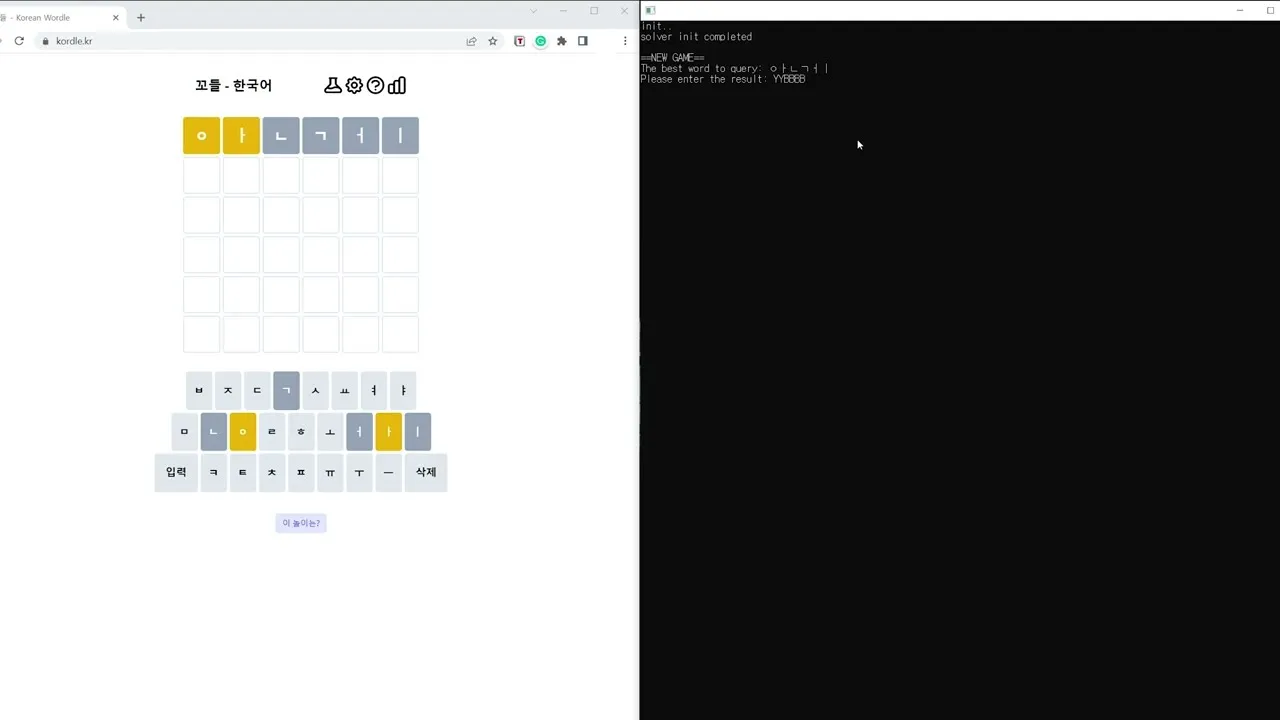Open the flask icon in Kordle header
1280x720 pixels.
(x=333, y=85)
